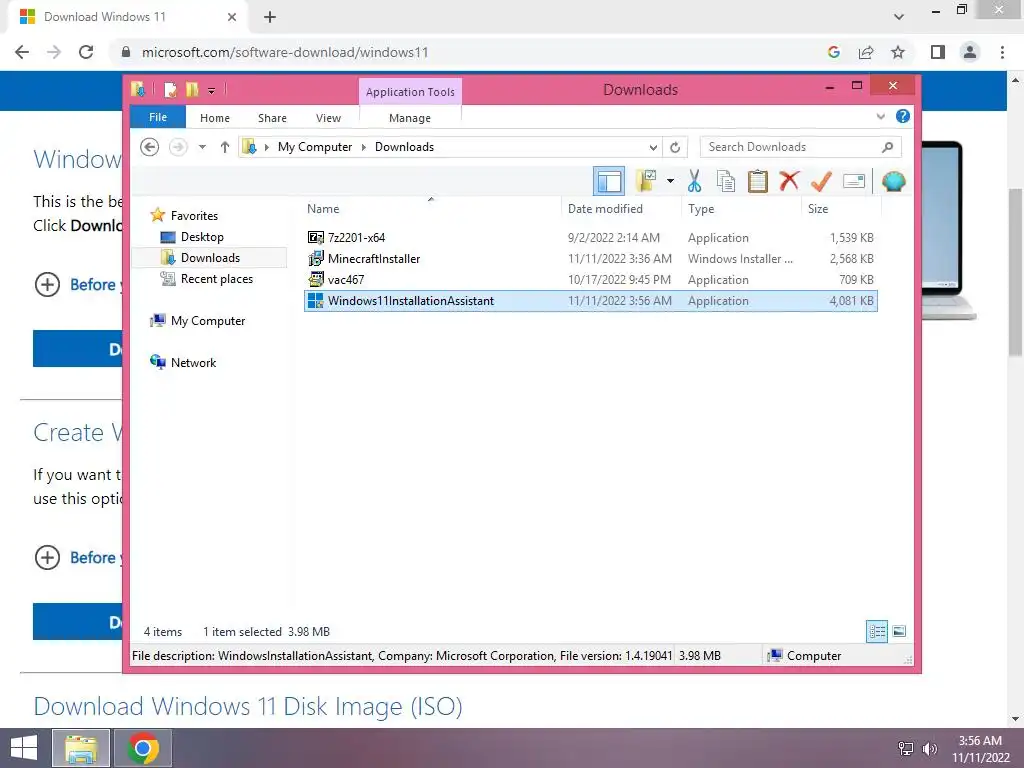Open the Chrome profile avatar
The width and height of the screenshot is (1024, 768).
click(x=970, y=52)
